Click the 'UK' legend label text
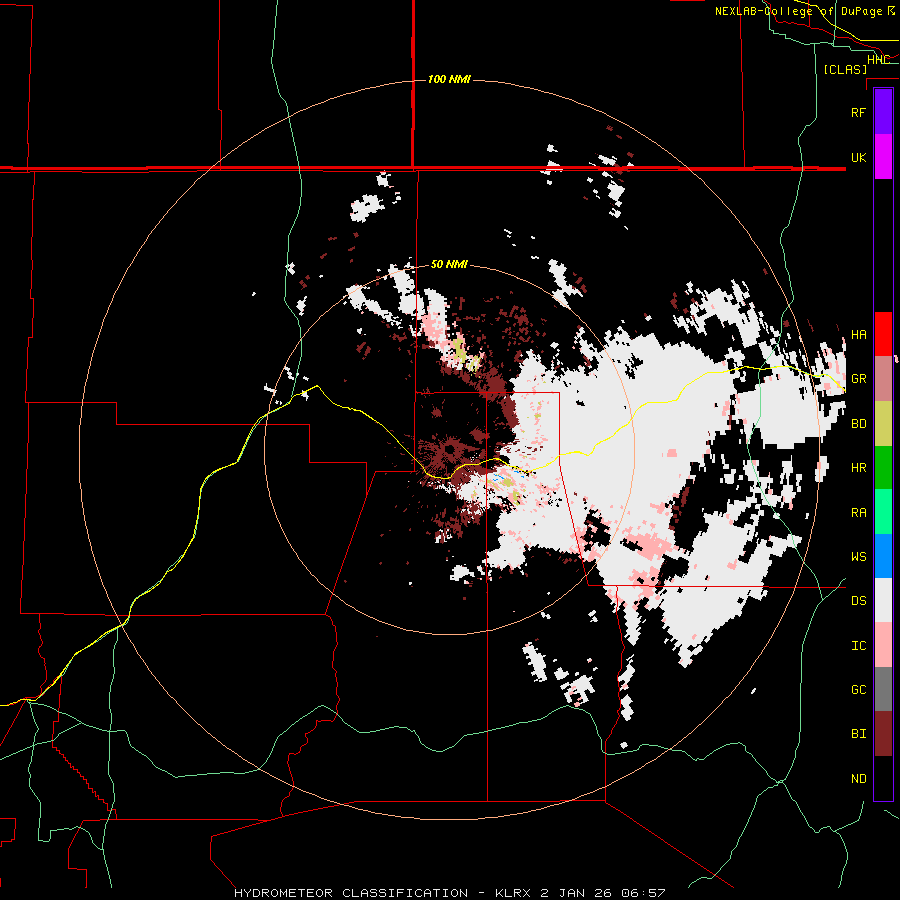Image resolution: width=900 pixels, height=900 pixels. click(858, 157)
